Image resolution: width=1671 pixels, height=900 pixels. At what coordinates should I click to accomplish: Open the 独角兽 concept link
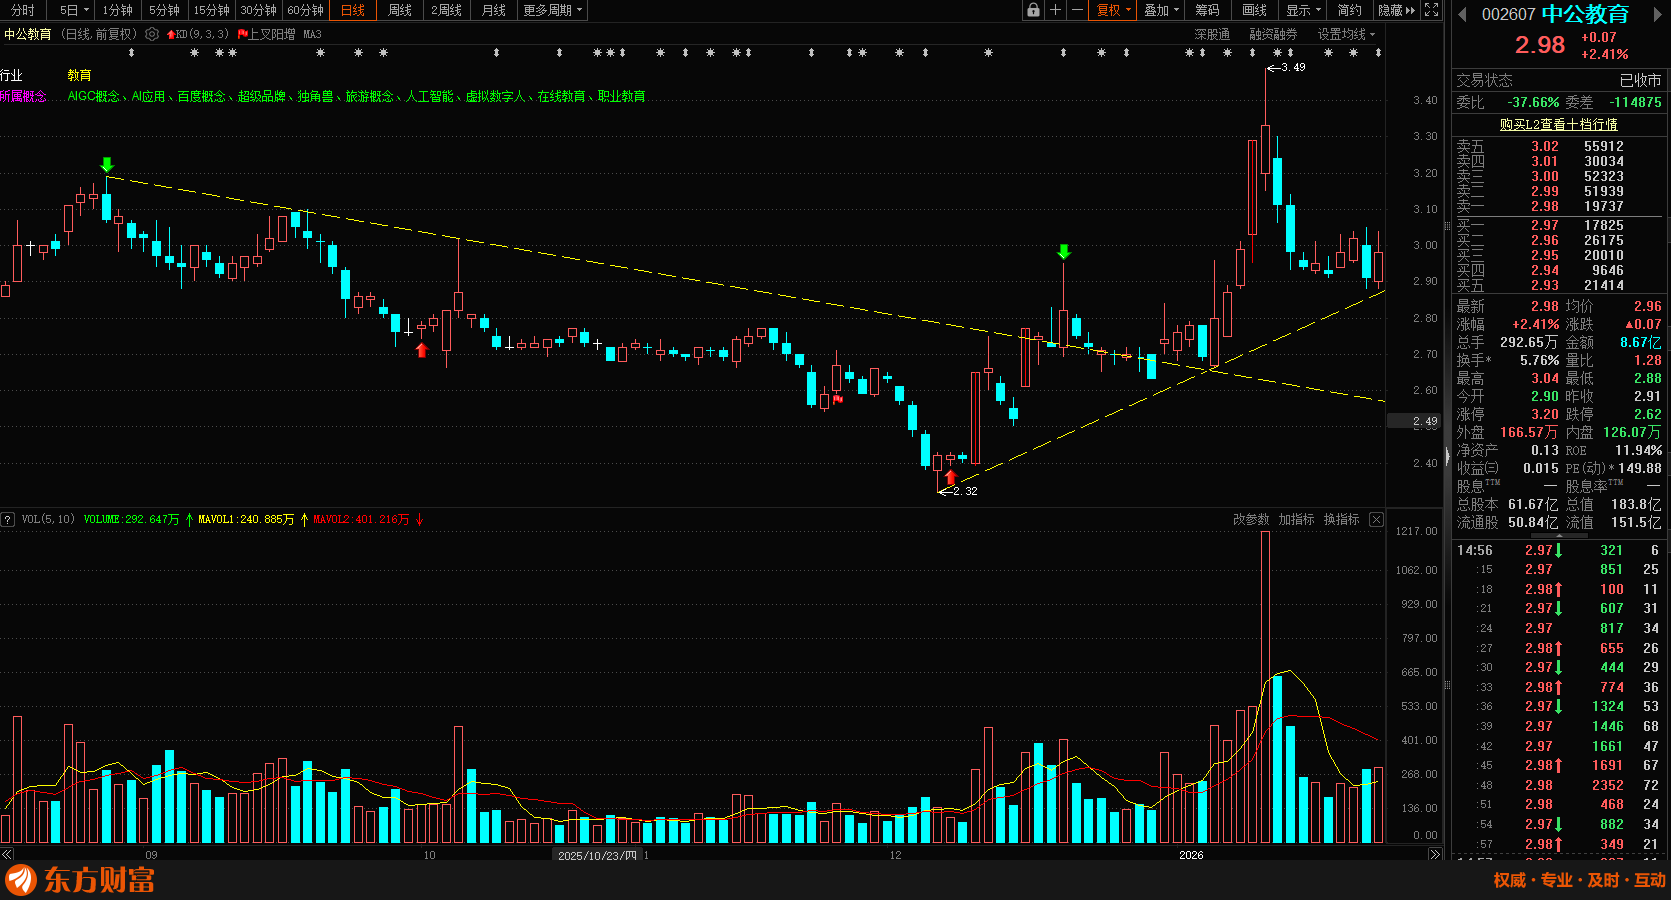point(316,96)
